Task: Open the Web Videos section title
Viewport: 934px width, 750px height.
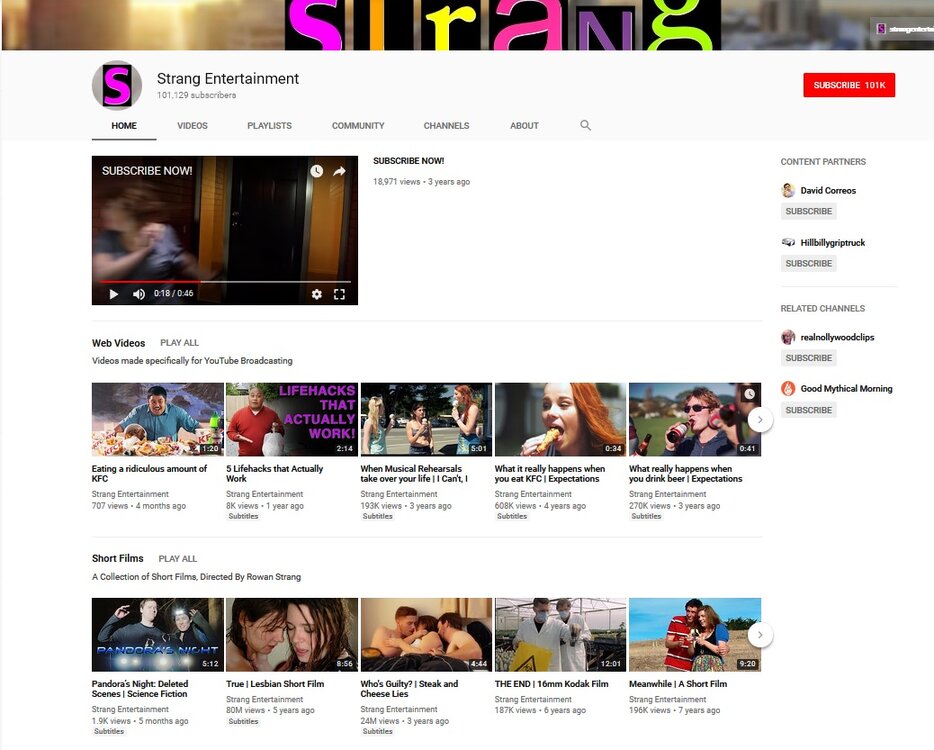Action: pos(119,343)
